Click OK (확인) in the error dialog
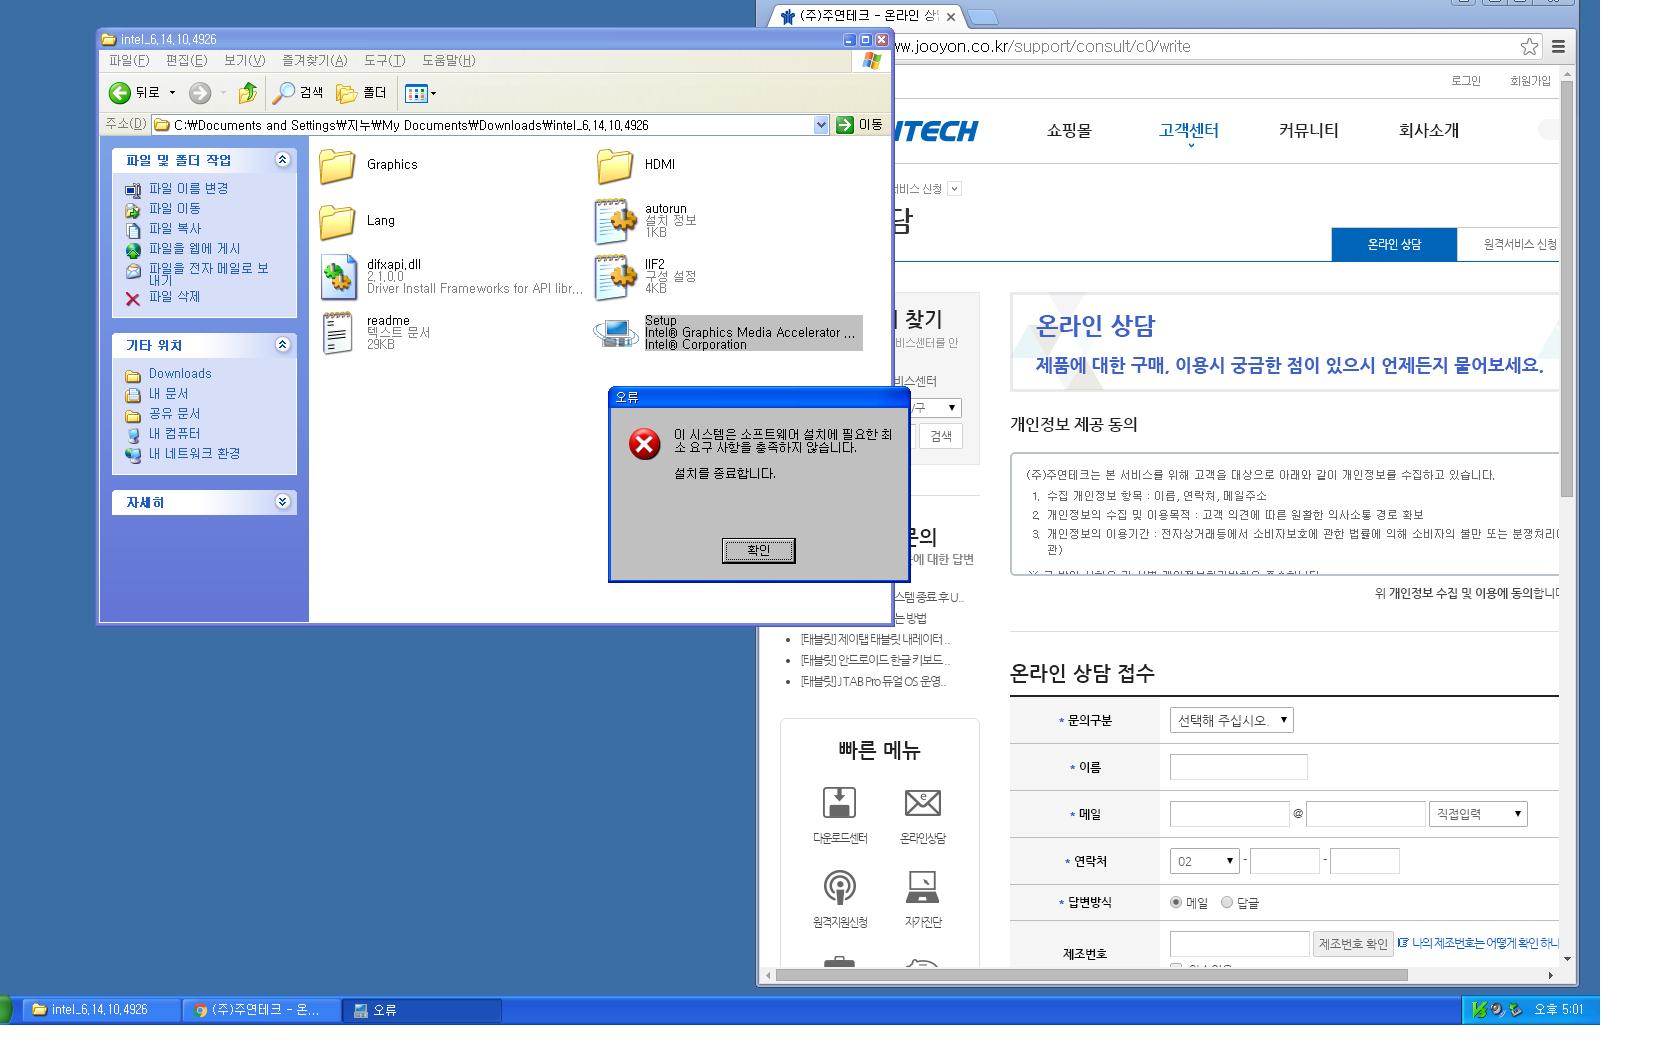 click(x=759, y=551)
